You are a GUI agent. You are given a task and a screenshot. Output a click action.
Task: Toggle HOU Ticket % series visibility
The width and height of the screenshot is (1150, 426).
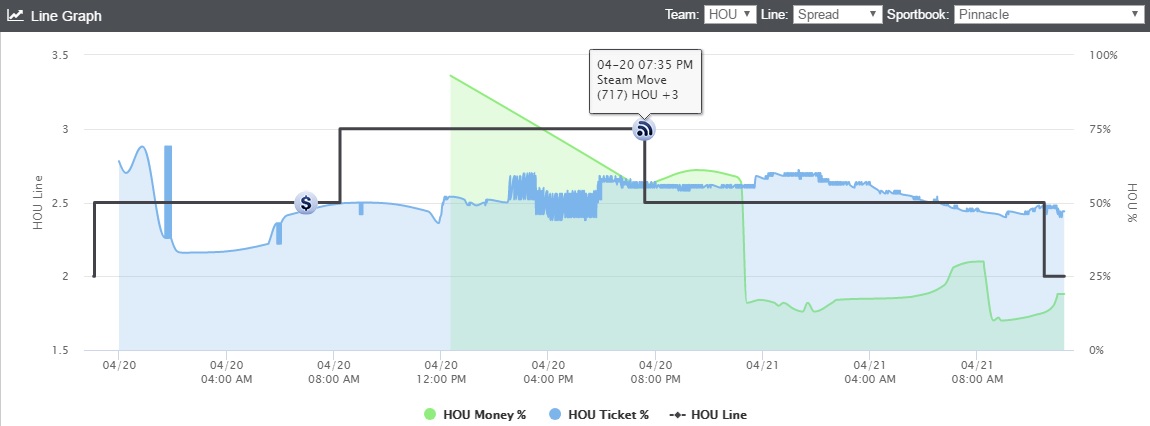point(599,414)
